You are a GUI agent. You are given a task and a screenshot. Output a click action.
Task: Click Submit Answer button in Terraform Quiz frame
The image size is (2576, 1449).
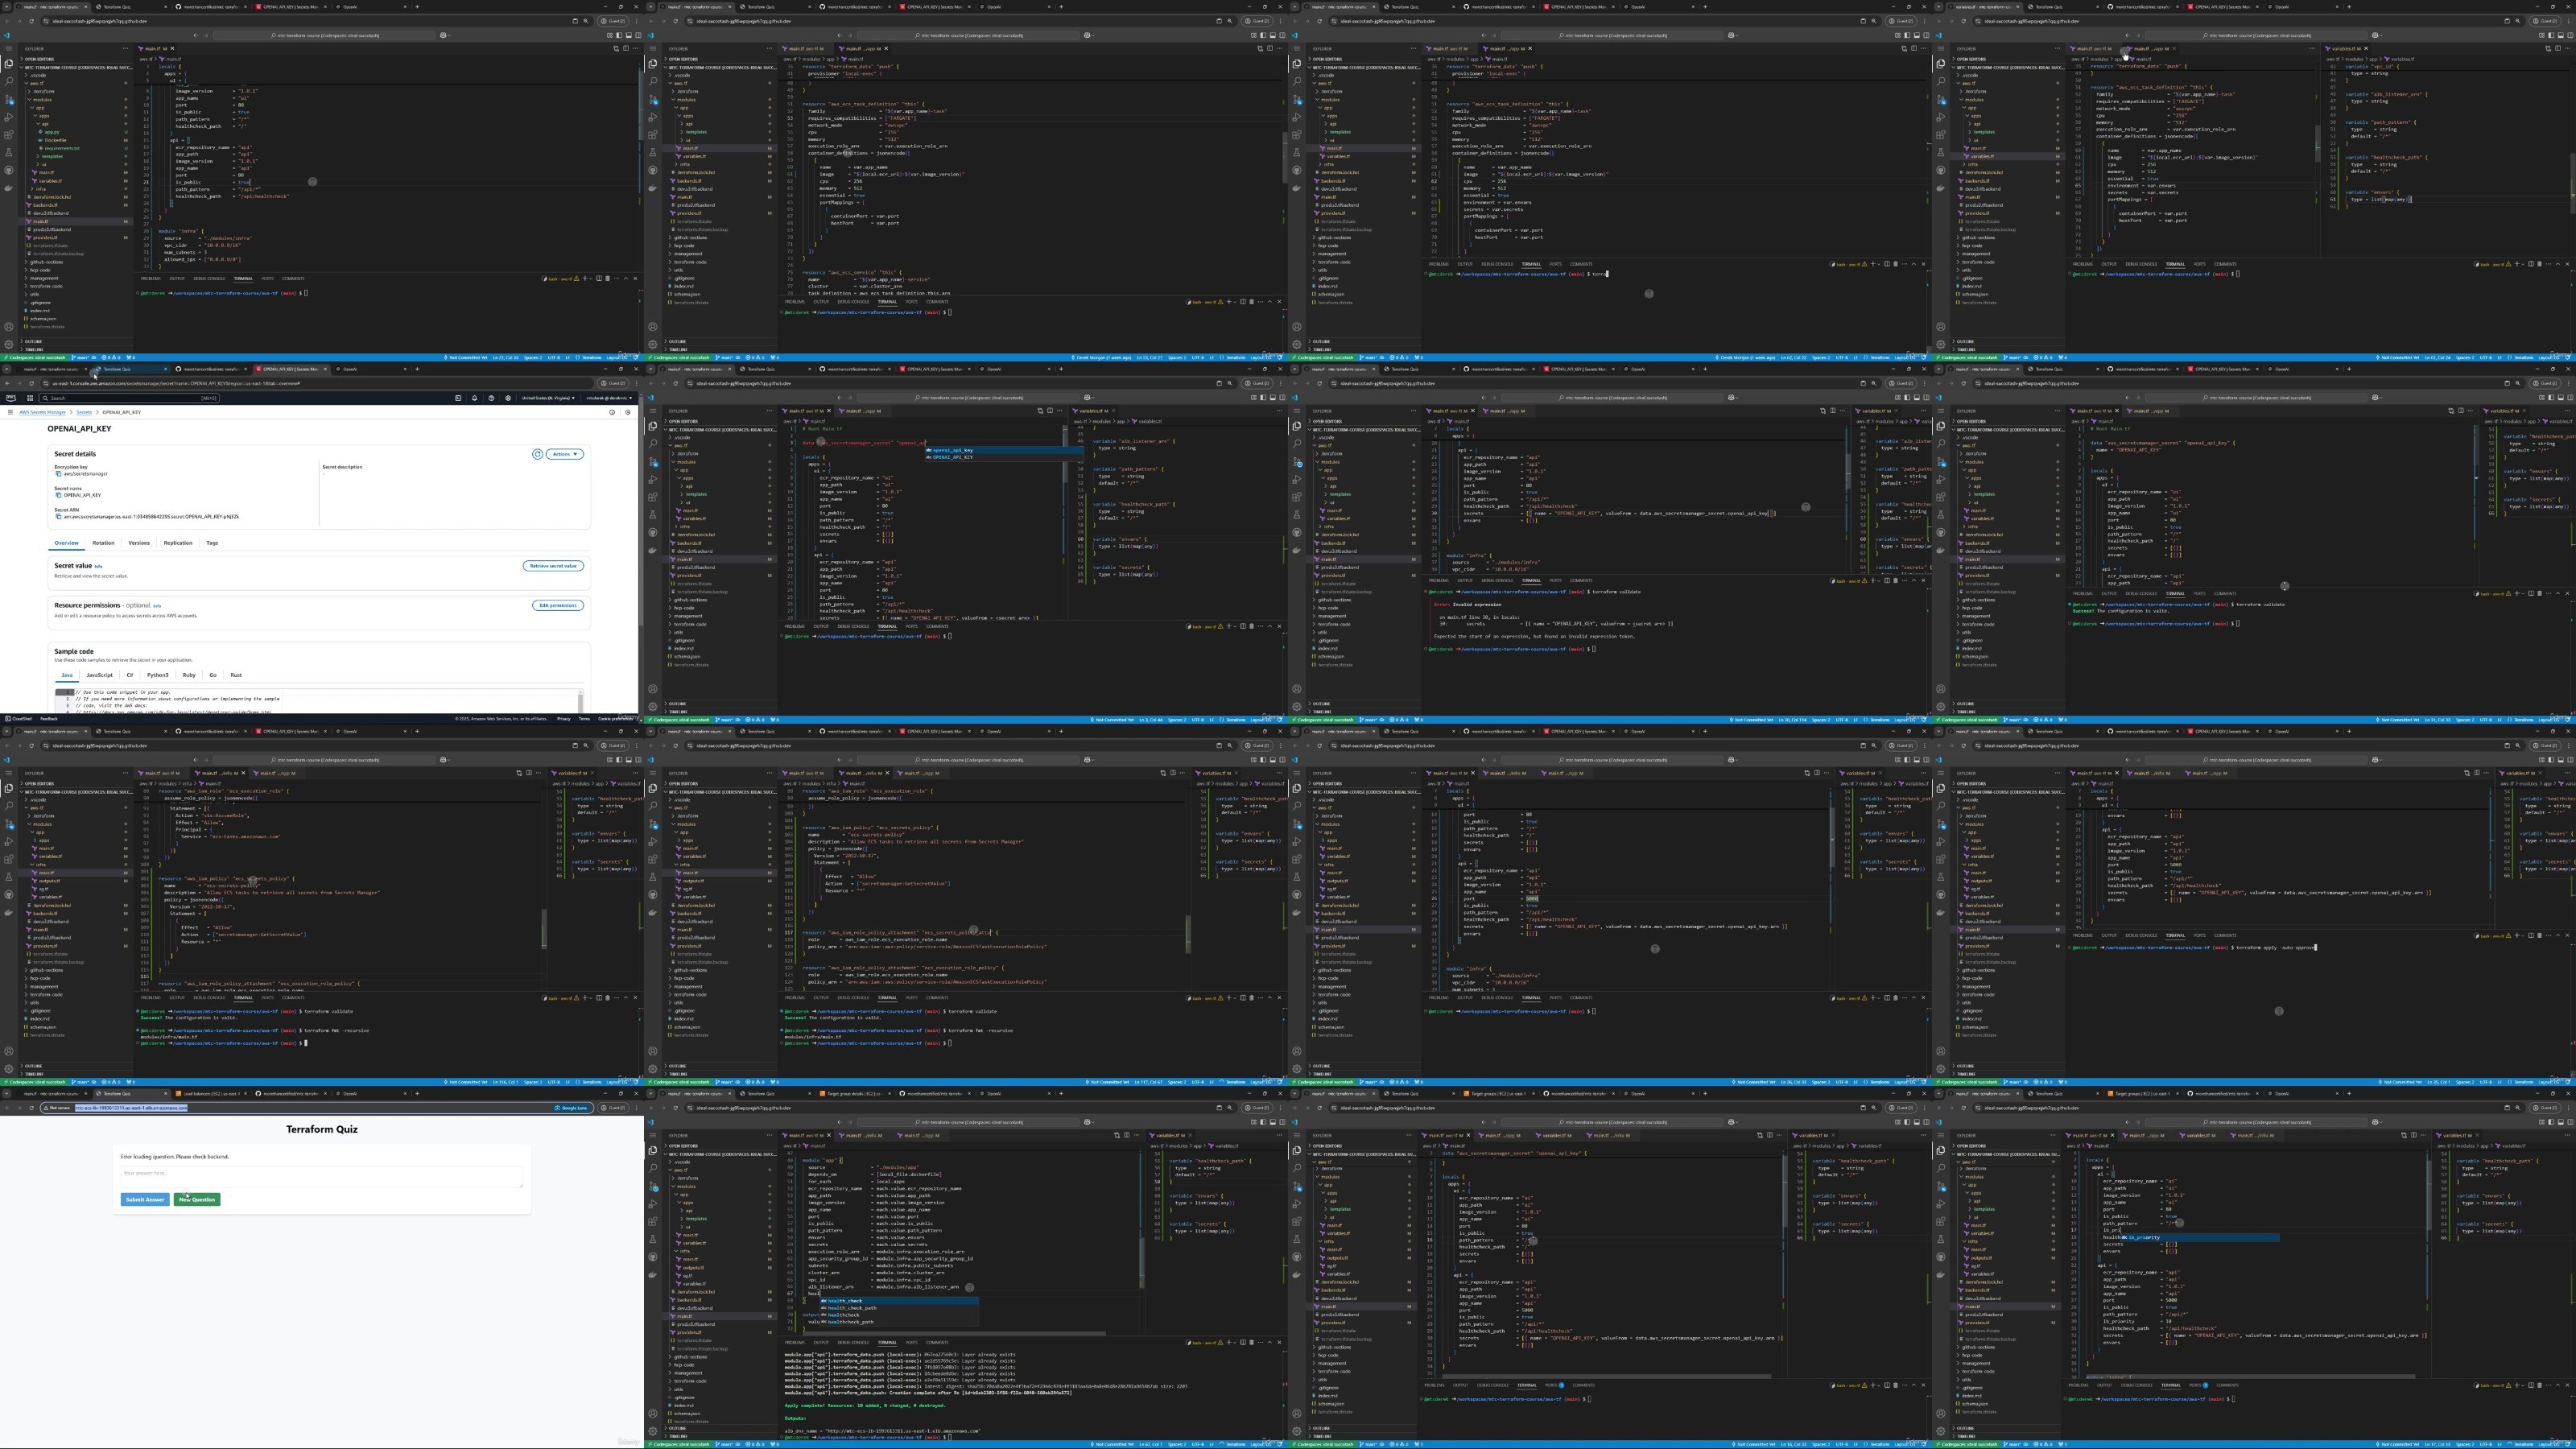coord(145,1200)
